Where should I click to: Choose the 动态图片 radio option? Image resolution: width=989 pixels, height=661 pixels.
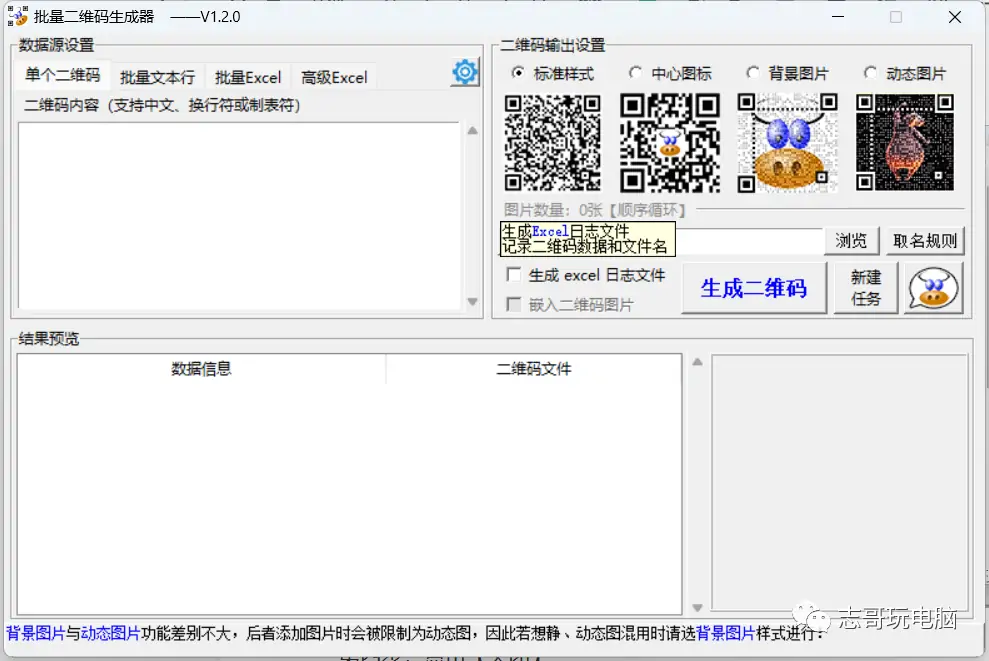(x=870, y=73)
